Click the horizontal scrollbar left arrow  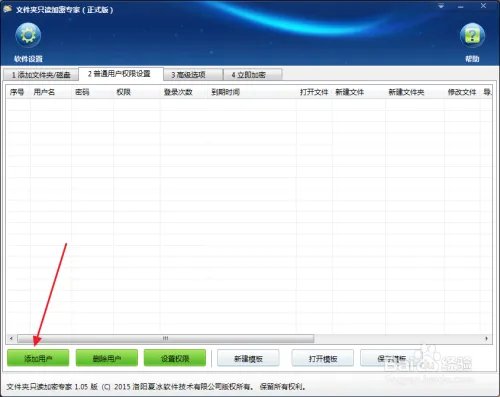11,339
